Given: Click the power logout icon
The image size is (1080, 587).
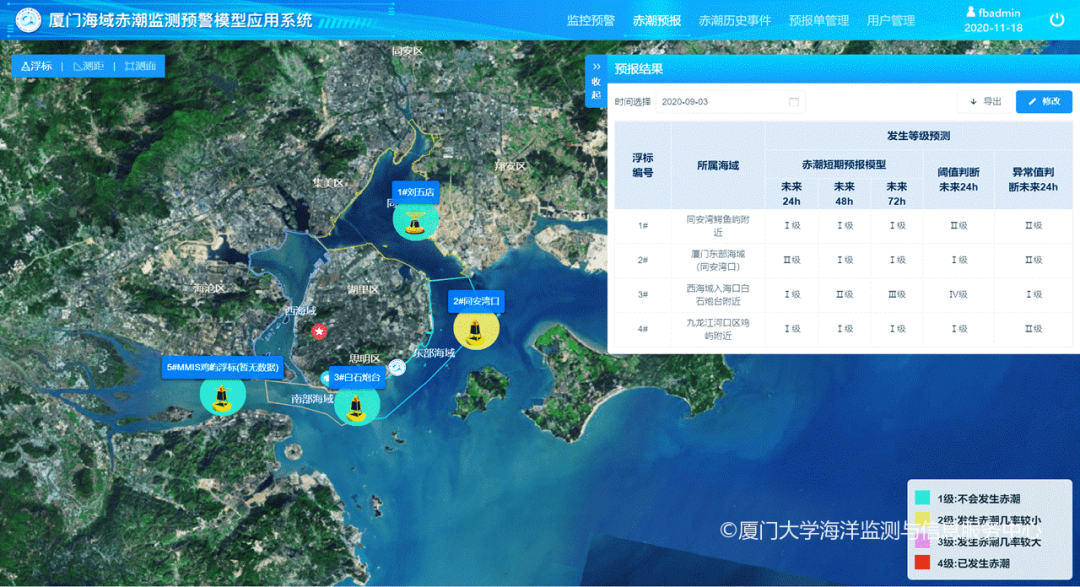Looking at the screenshot, I should (1057, 20).
